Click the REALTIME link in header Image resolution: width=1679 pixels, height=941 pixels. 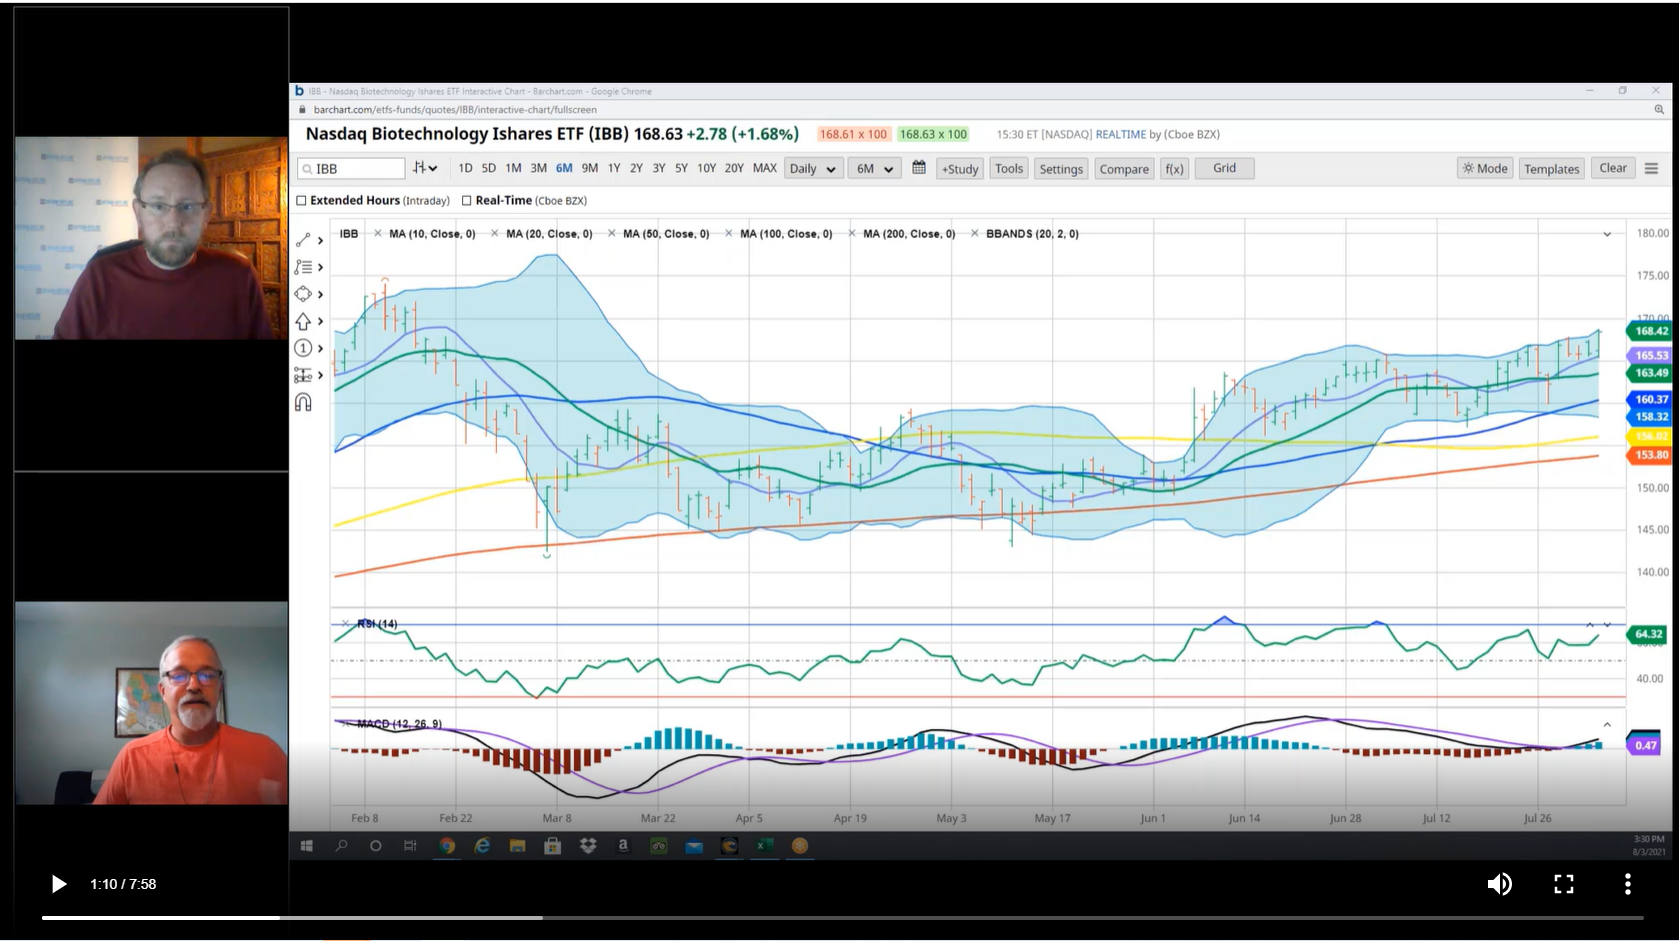pos(1121,134)
